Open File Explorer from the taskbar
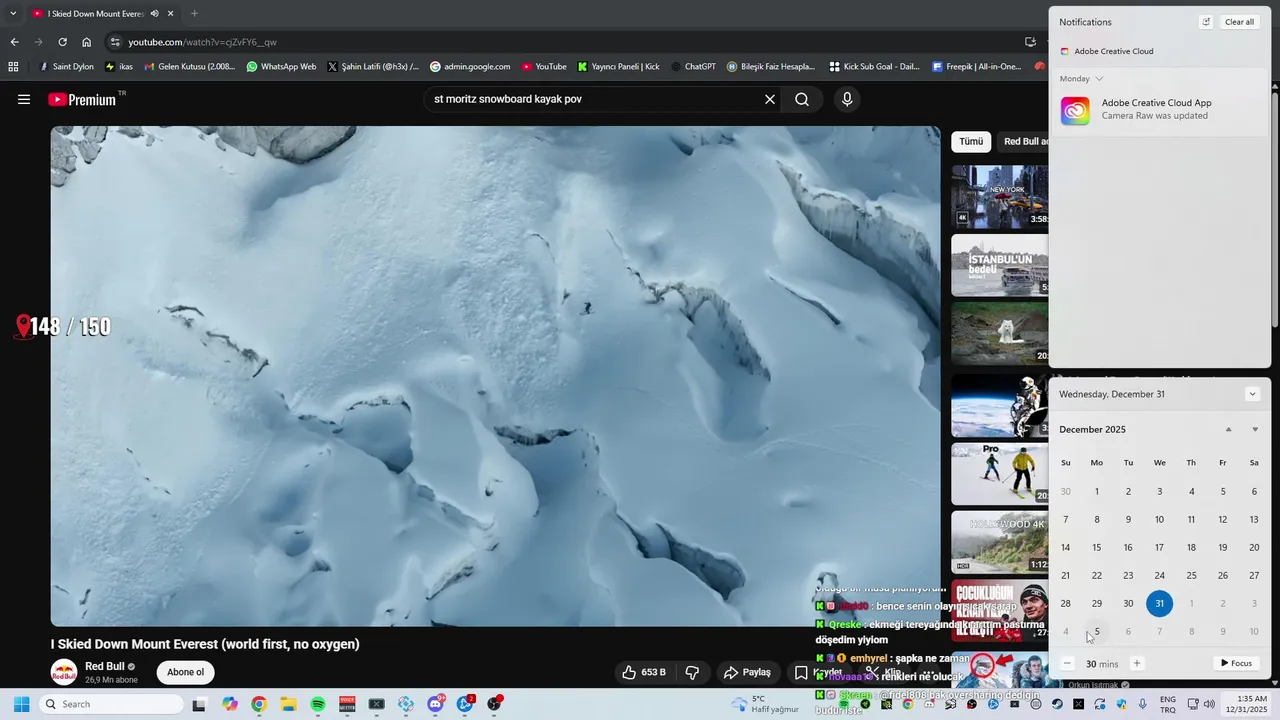 (x=288, y=704)
